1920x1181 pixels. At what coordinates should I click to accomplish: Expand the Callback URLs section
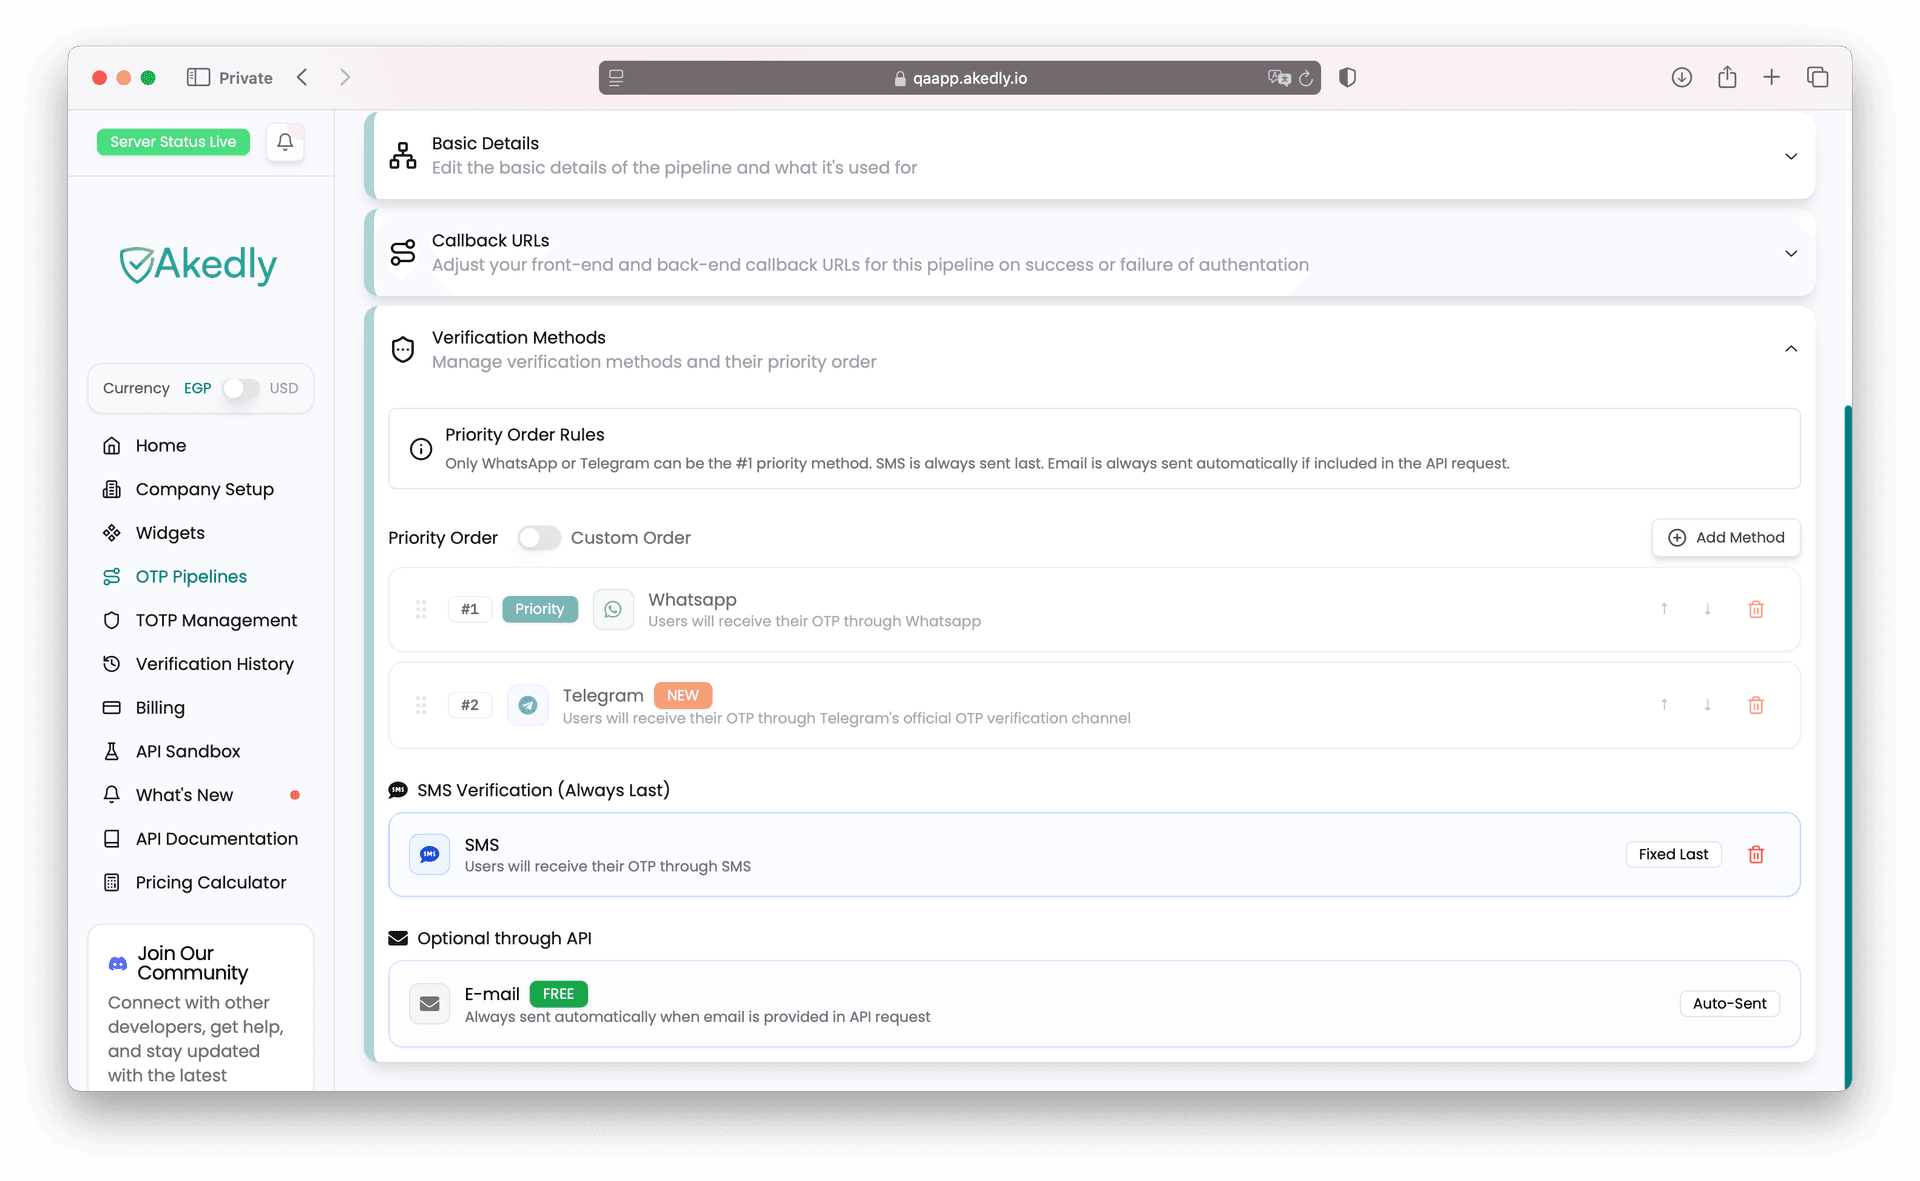pos(1790,253)
